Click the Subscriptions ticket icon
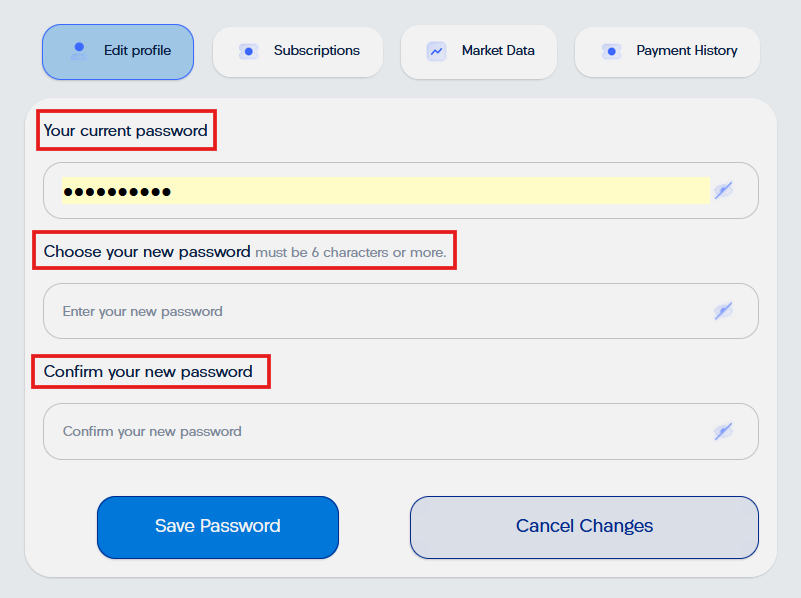Screen dimensions: 801x598 [248, 52]
